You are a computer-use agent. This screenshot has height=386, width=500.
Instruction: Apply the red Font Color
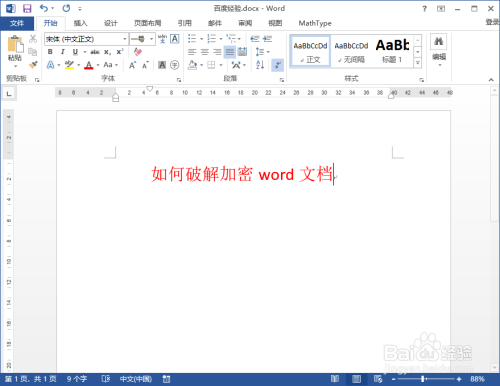click(x=88, y=65)
